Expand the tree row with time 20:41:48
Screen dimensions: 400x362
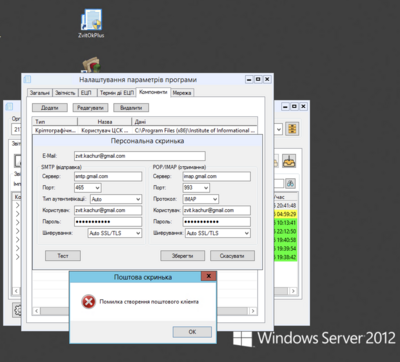(17, 205)
